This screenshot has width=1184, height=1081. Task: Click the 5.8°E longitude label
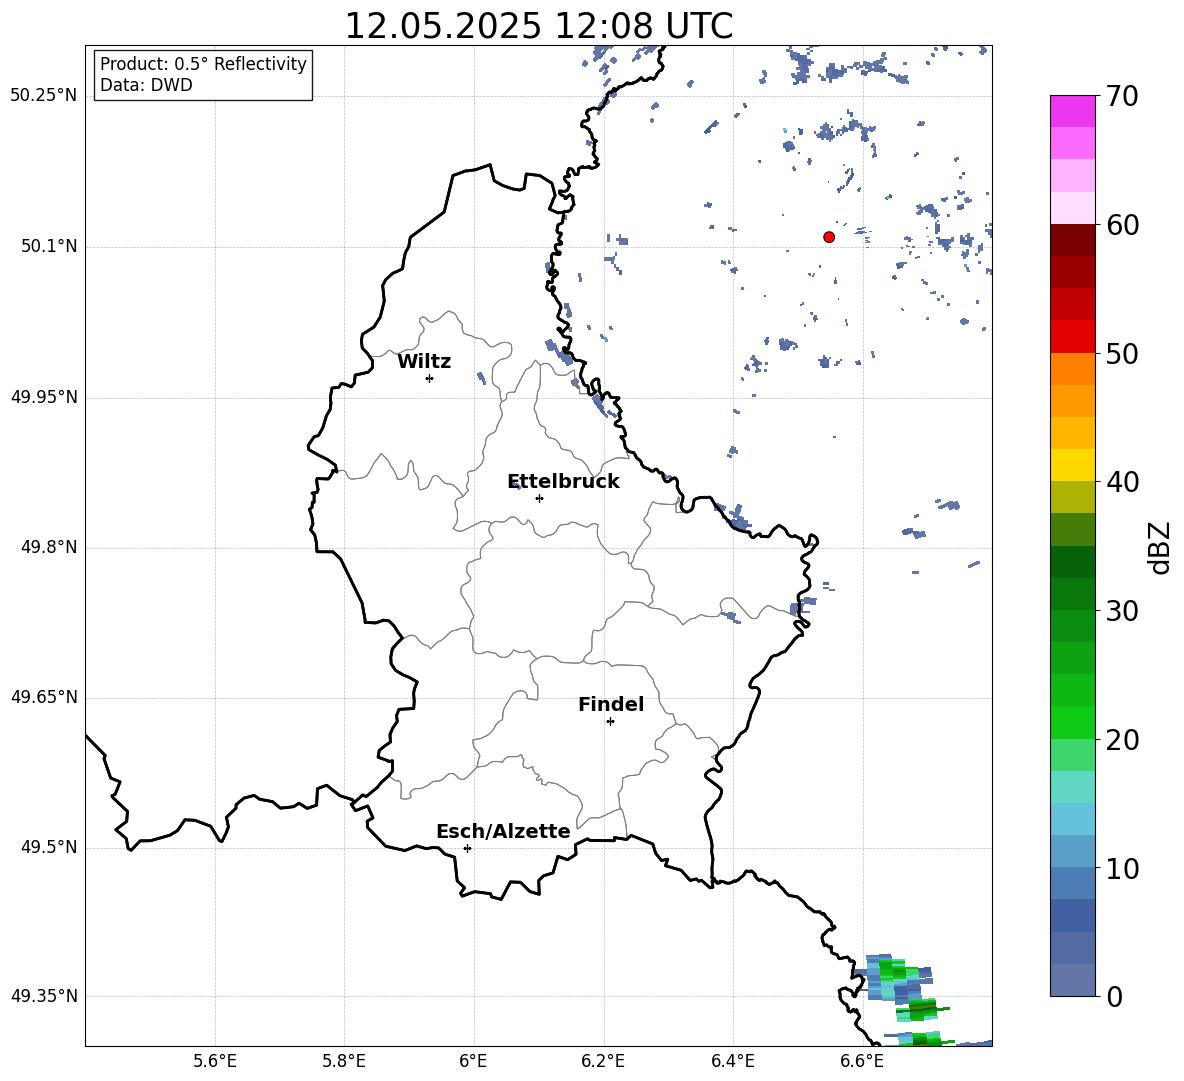tap(344, 1061)
